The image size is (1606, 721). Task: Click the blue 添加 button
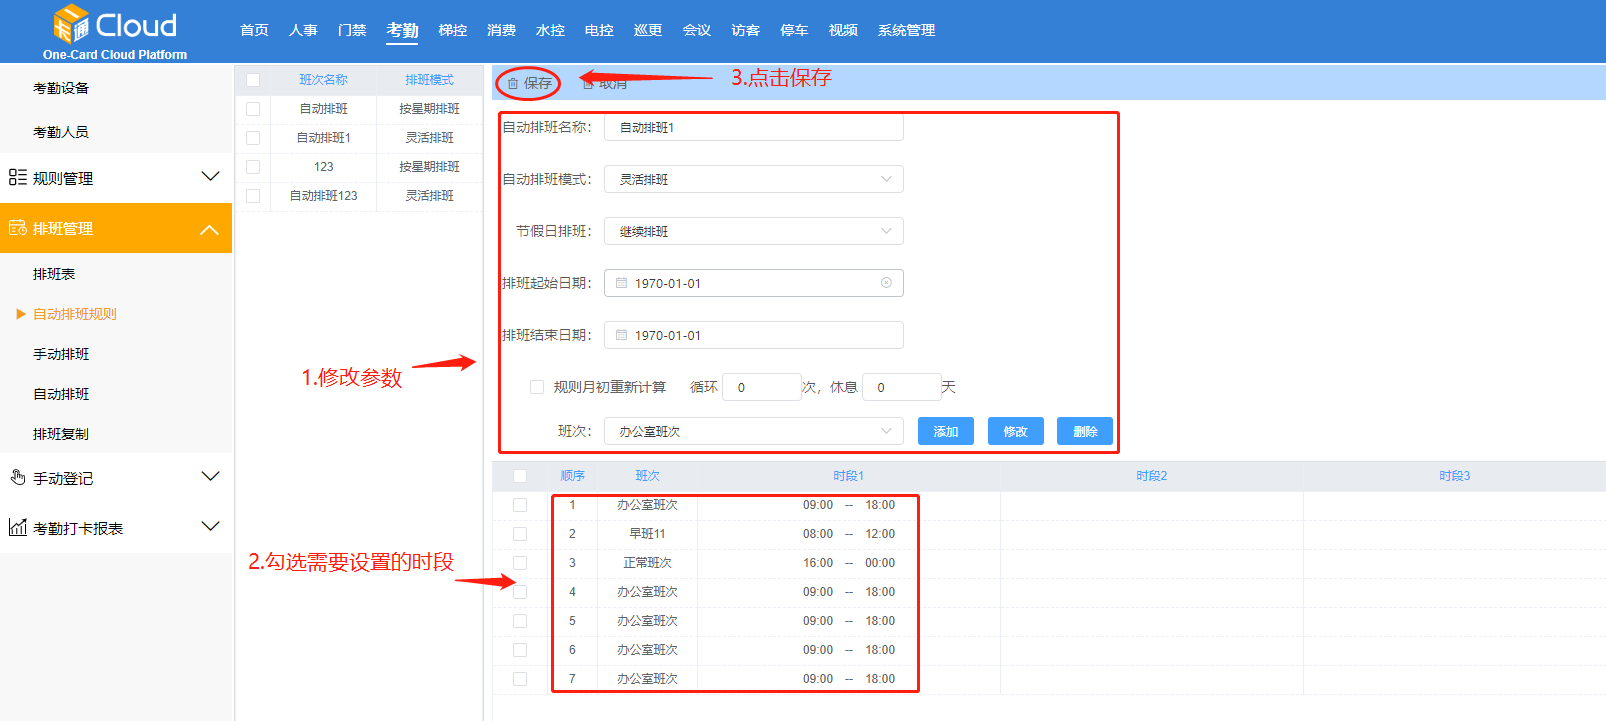[x=945, y=431]
